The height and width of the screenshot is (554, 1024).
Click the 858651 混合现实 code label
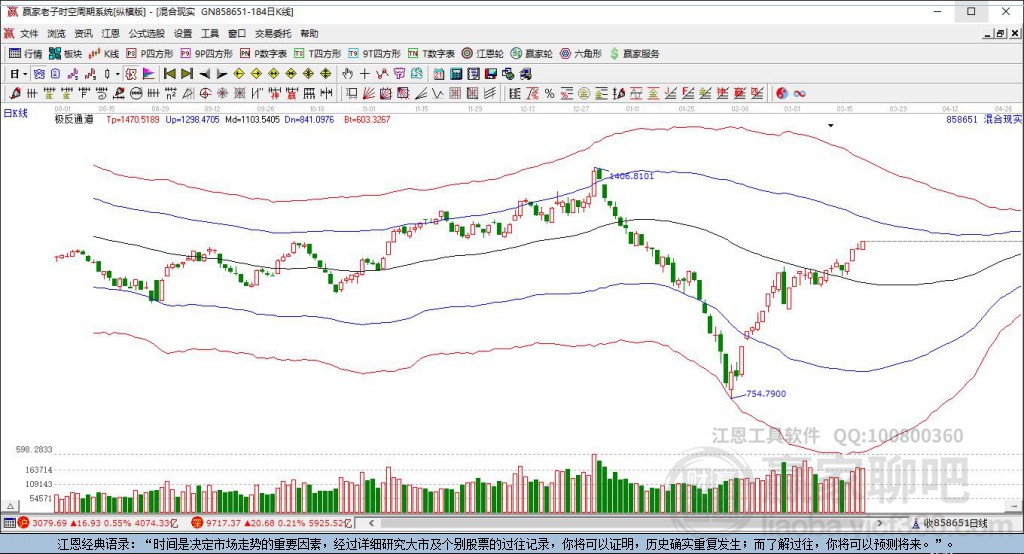984,120
